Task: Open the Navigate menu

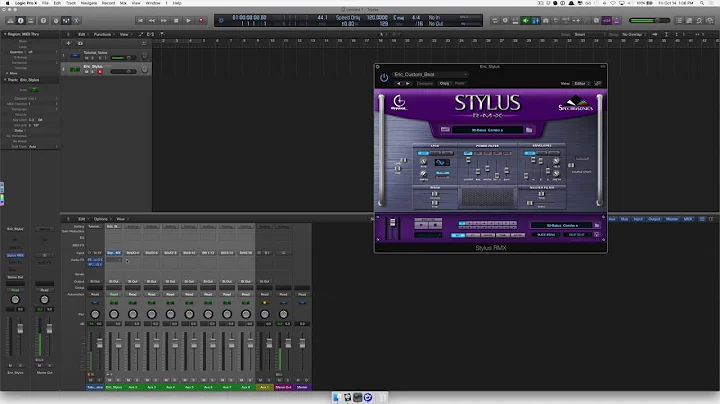Action: [x=89, y=3]
